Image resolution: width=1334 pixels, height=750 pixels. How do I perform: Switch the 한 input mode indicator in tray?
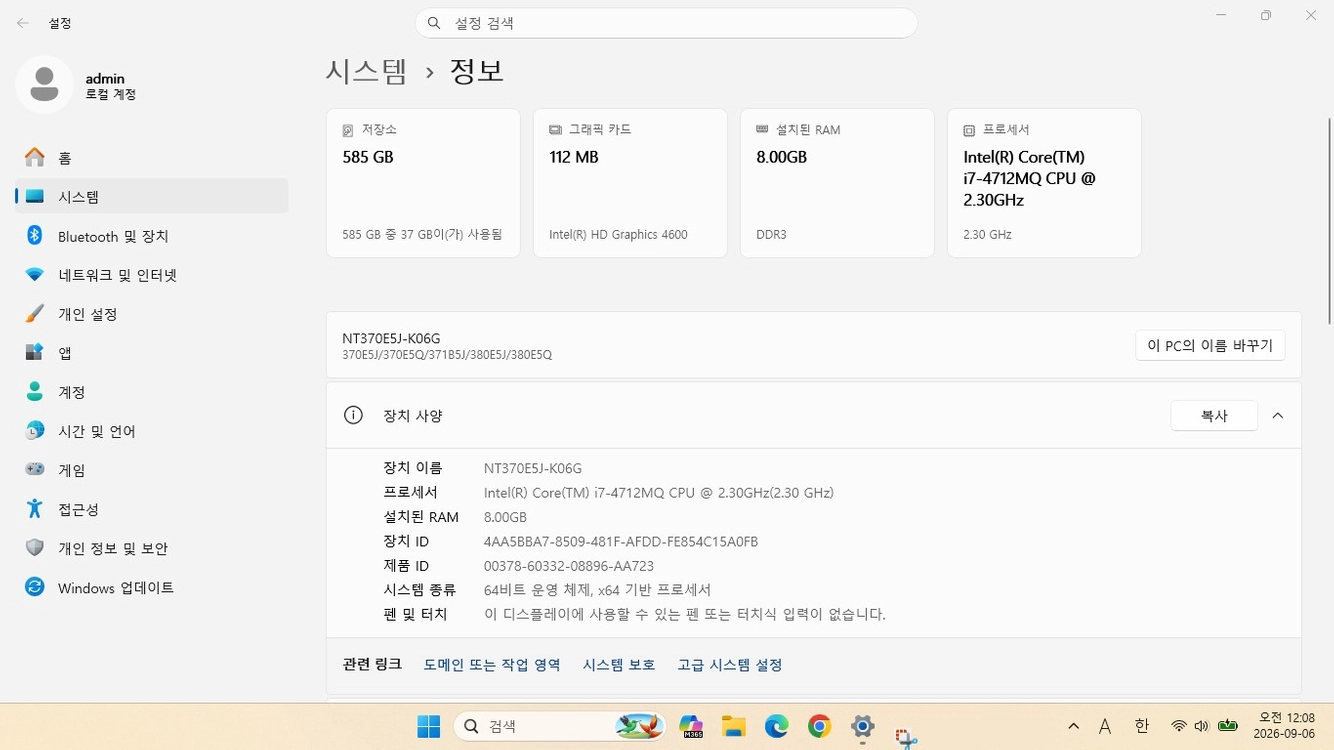click(1141, 727)
